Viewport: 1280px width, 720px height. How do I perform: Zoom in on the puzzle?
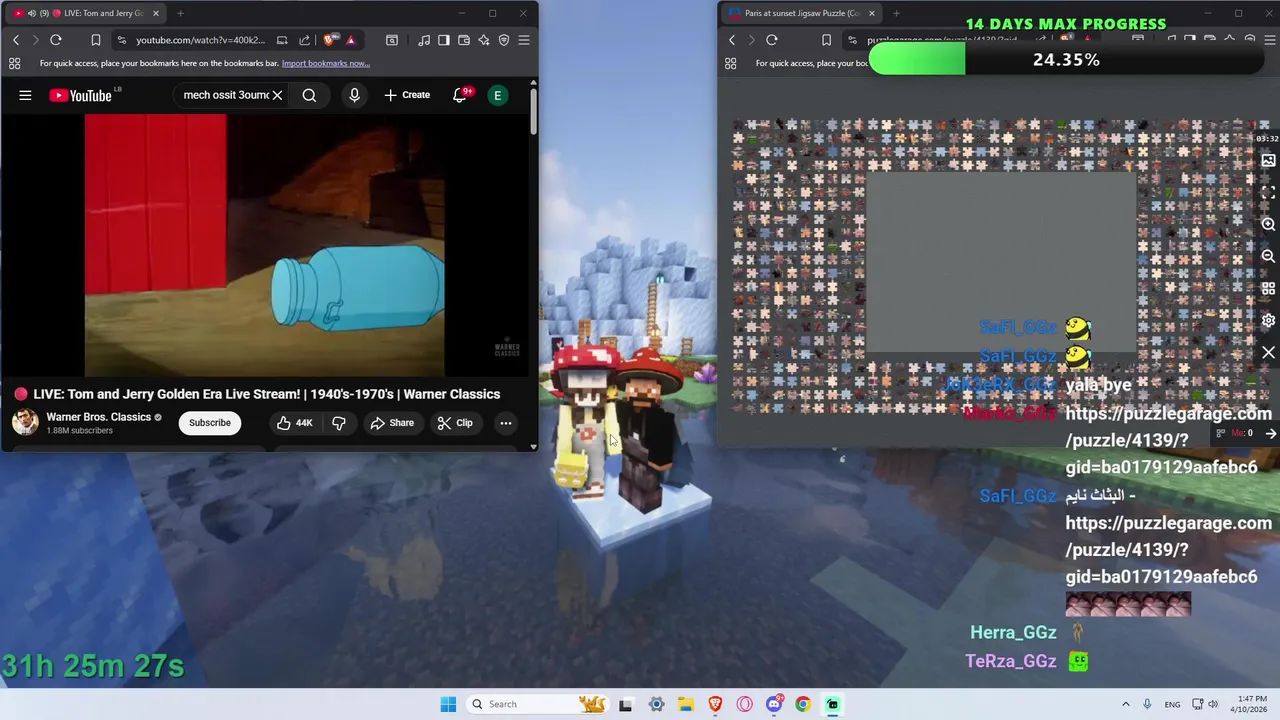click(x=1268, y=225)
